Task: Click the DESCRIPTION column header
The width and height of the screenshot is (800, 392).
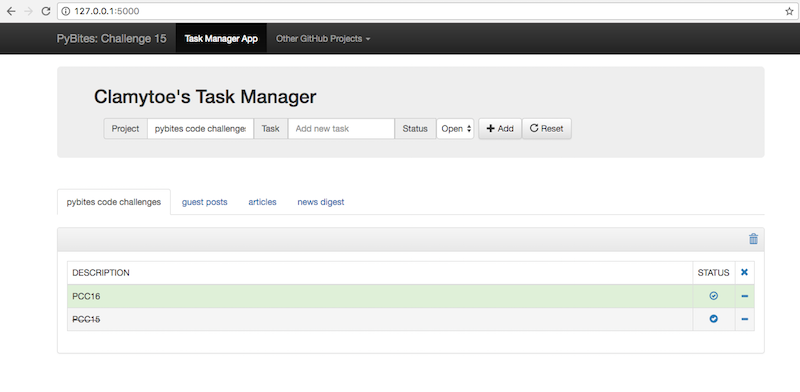Action: pyautogui.click(x=101, y=273)
